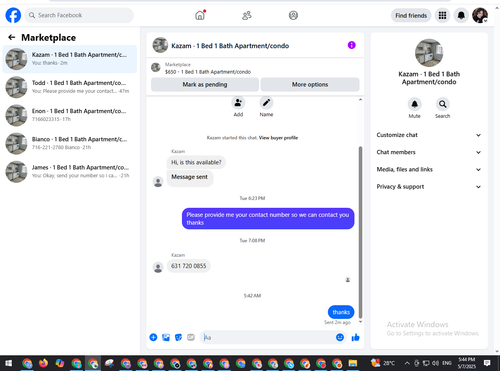This screenshot has height=371, width=500.
Task: Click the GIF icon in composer
Action: point(191,337)
